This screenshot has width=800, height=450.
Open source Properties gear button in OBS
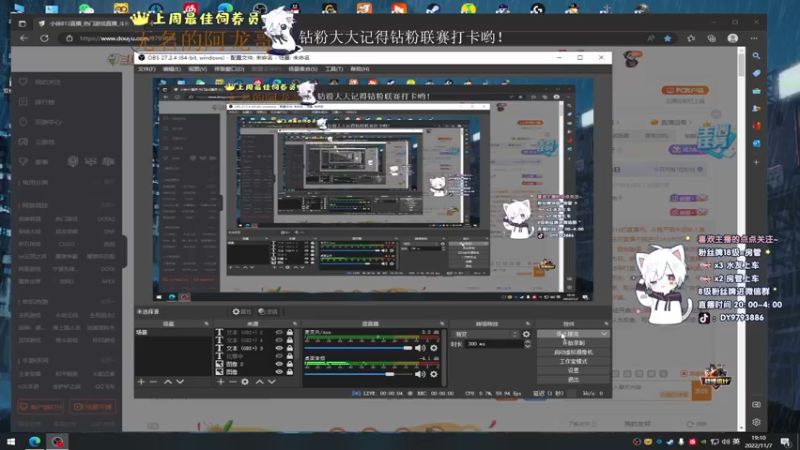241,312
